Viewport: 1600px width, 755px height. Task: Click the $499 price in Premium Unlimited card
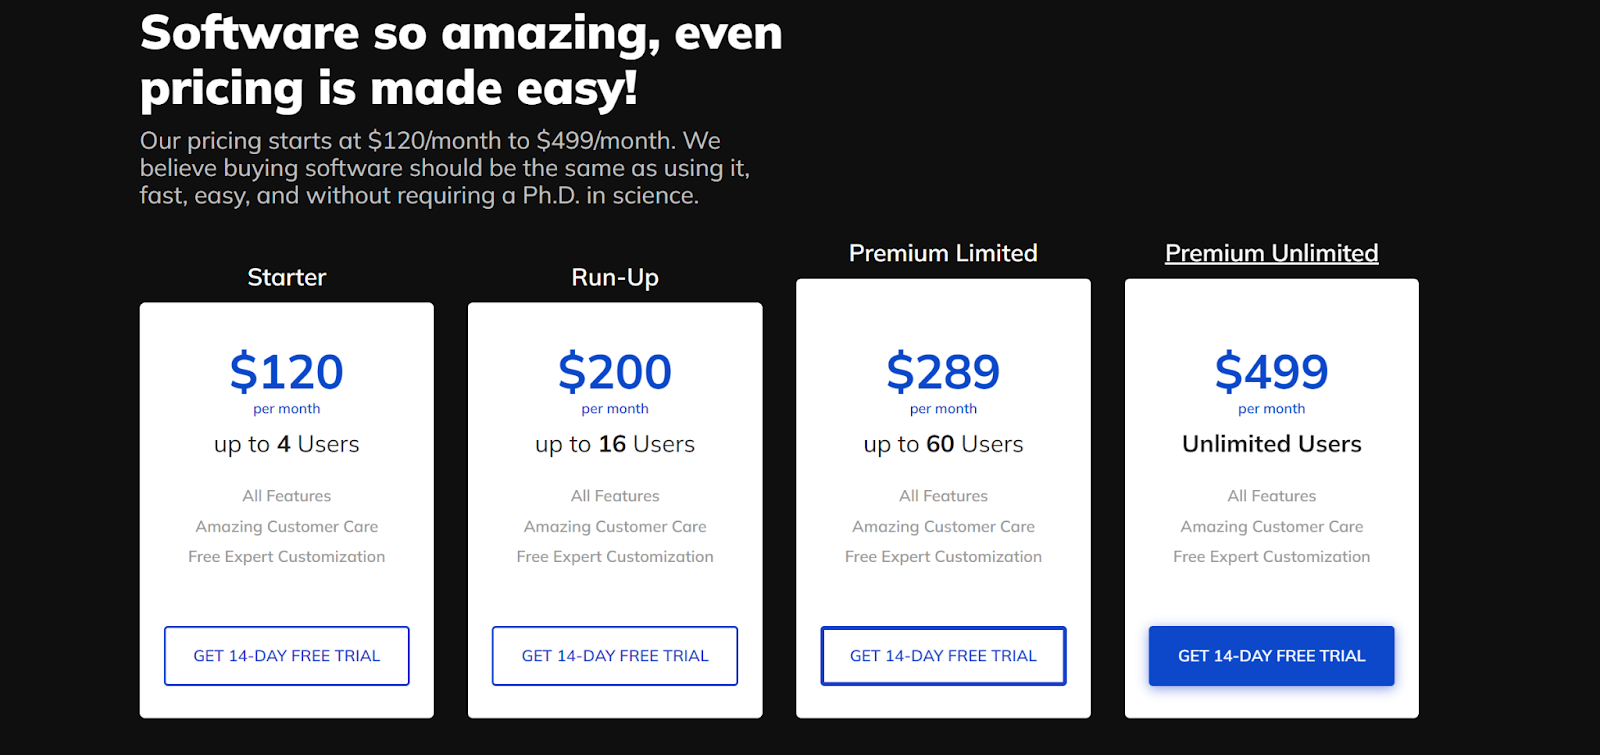click(x=1271, y=372)
